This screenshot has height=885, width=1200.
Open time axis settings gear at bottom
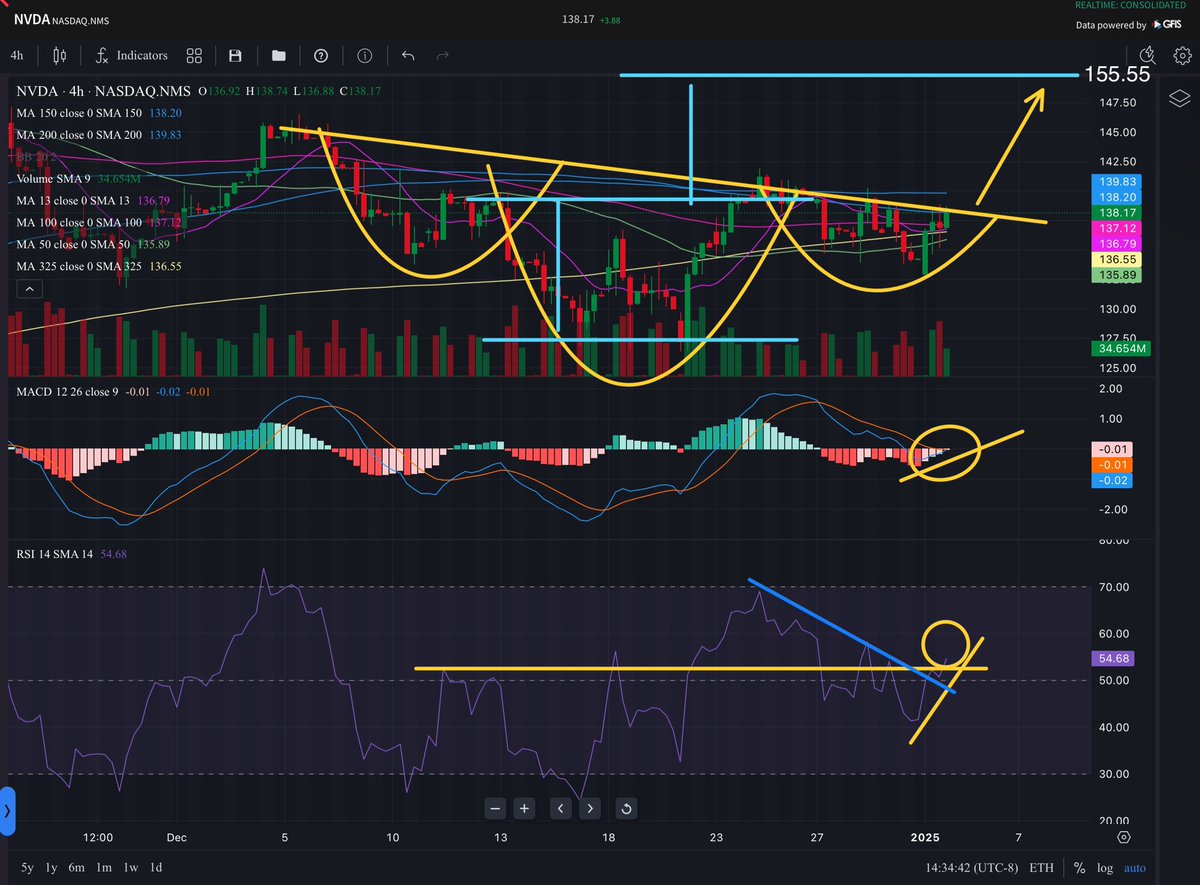coord(1125,836)
